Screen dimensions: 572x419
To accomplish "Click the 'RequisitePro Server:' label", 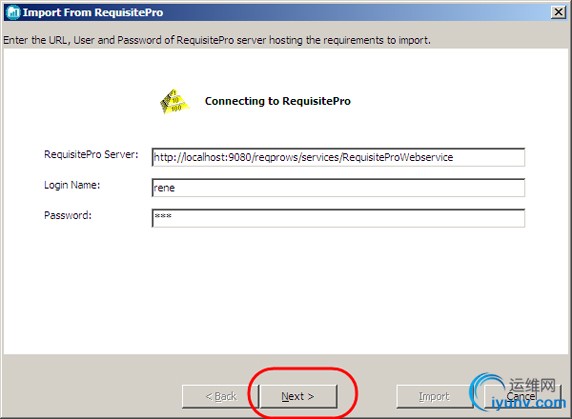I will (x=91, y=155).
